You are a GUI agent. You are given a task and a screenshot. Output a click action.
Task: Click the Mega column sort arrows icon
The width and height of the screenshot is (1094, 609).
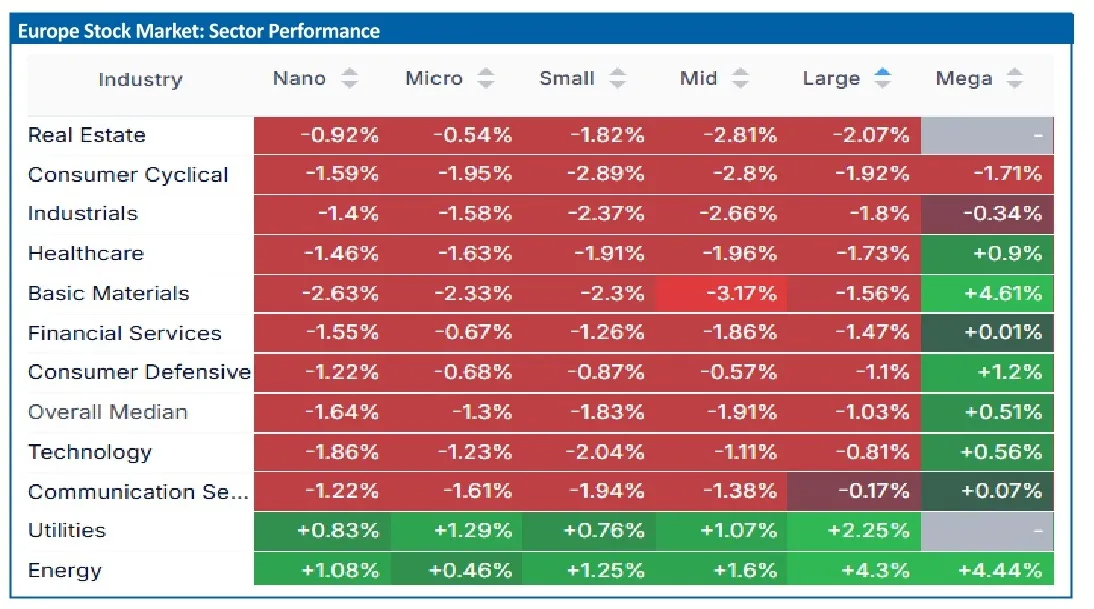point(1015,79)
